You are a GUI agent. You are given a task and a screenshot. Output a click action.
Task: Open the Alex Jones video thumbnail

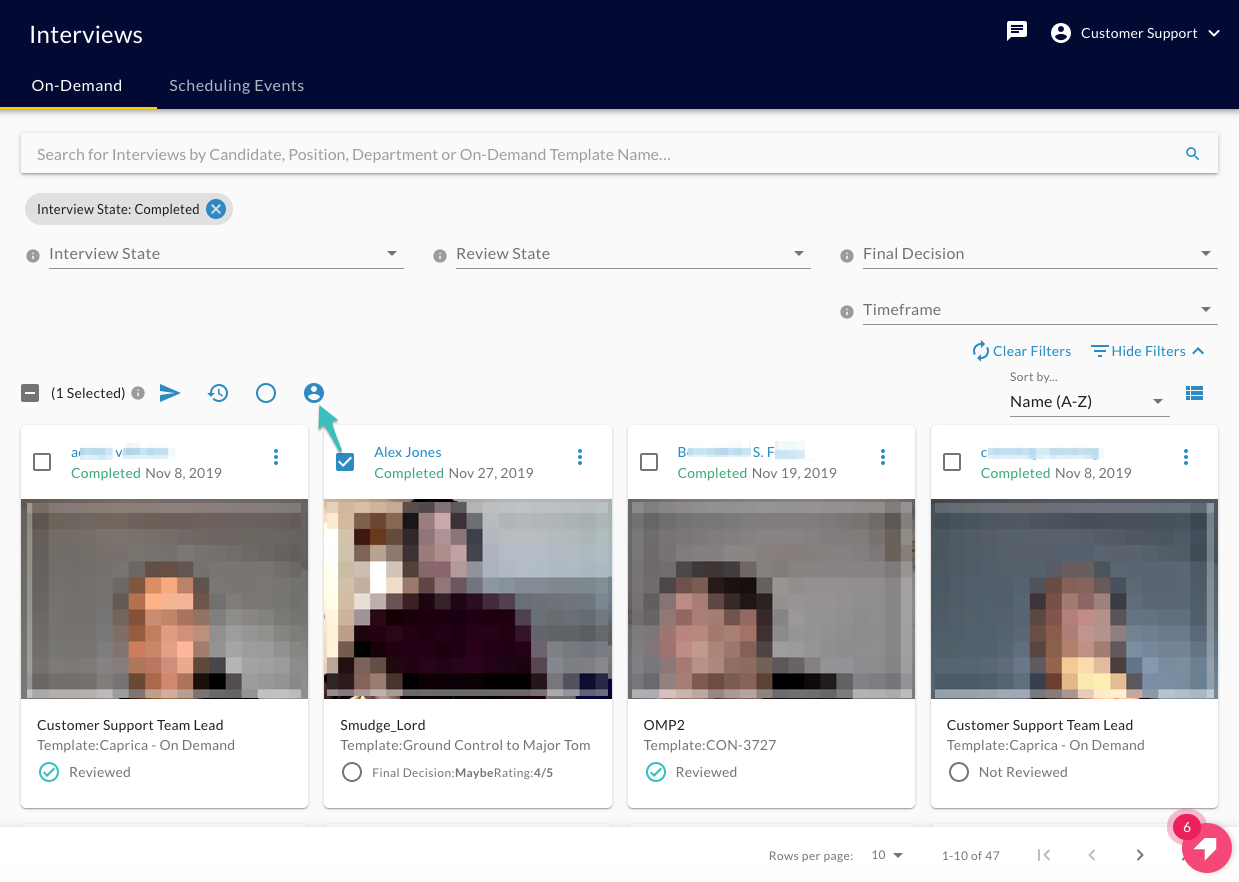(468, 599)
